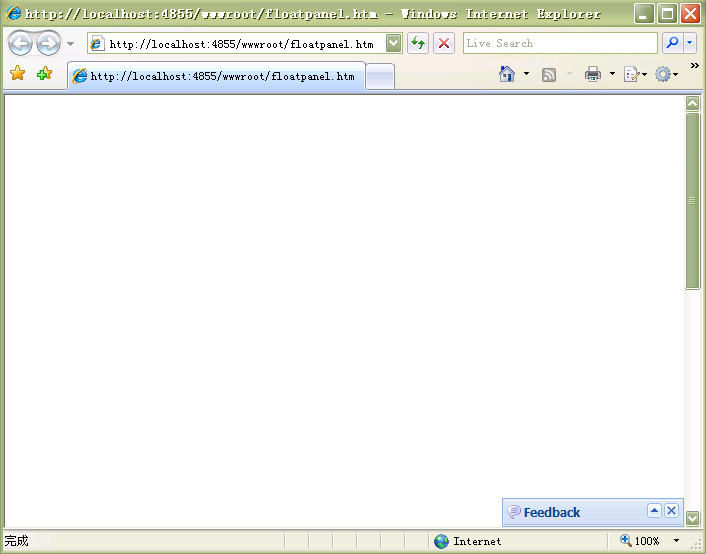
Task: Click the scroll up arrow
Action: pyautogui.click(x=692, y=103)
